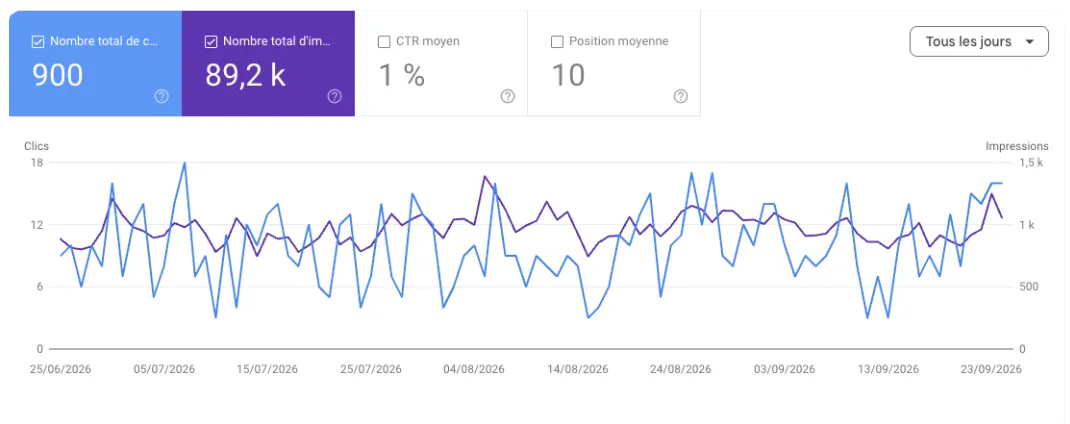The width and height of the screenshot is (1070, 424).
Task: Uncheck the Nombre total d'impressions checkbox
Action: tap(211, 42)
